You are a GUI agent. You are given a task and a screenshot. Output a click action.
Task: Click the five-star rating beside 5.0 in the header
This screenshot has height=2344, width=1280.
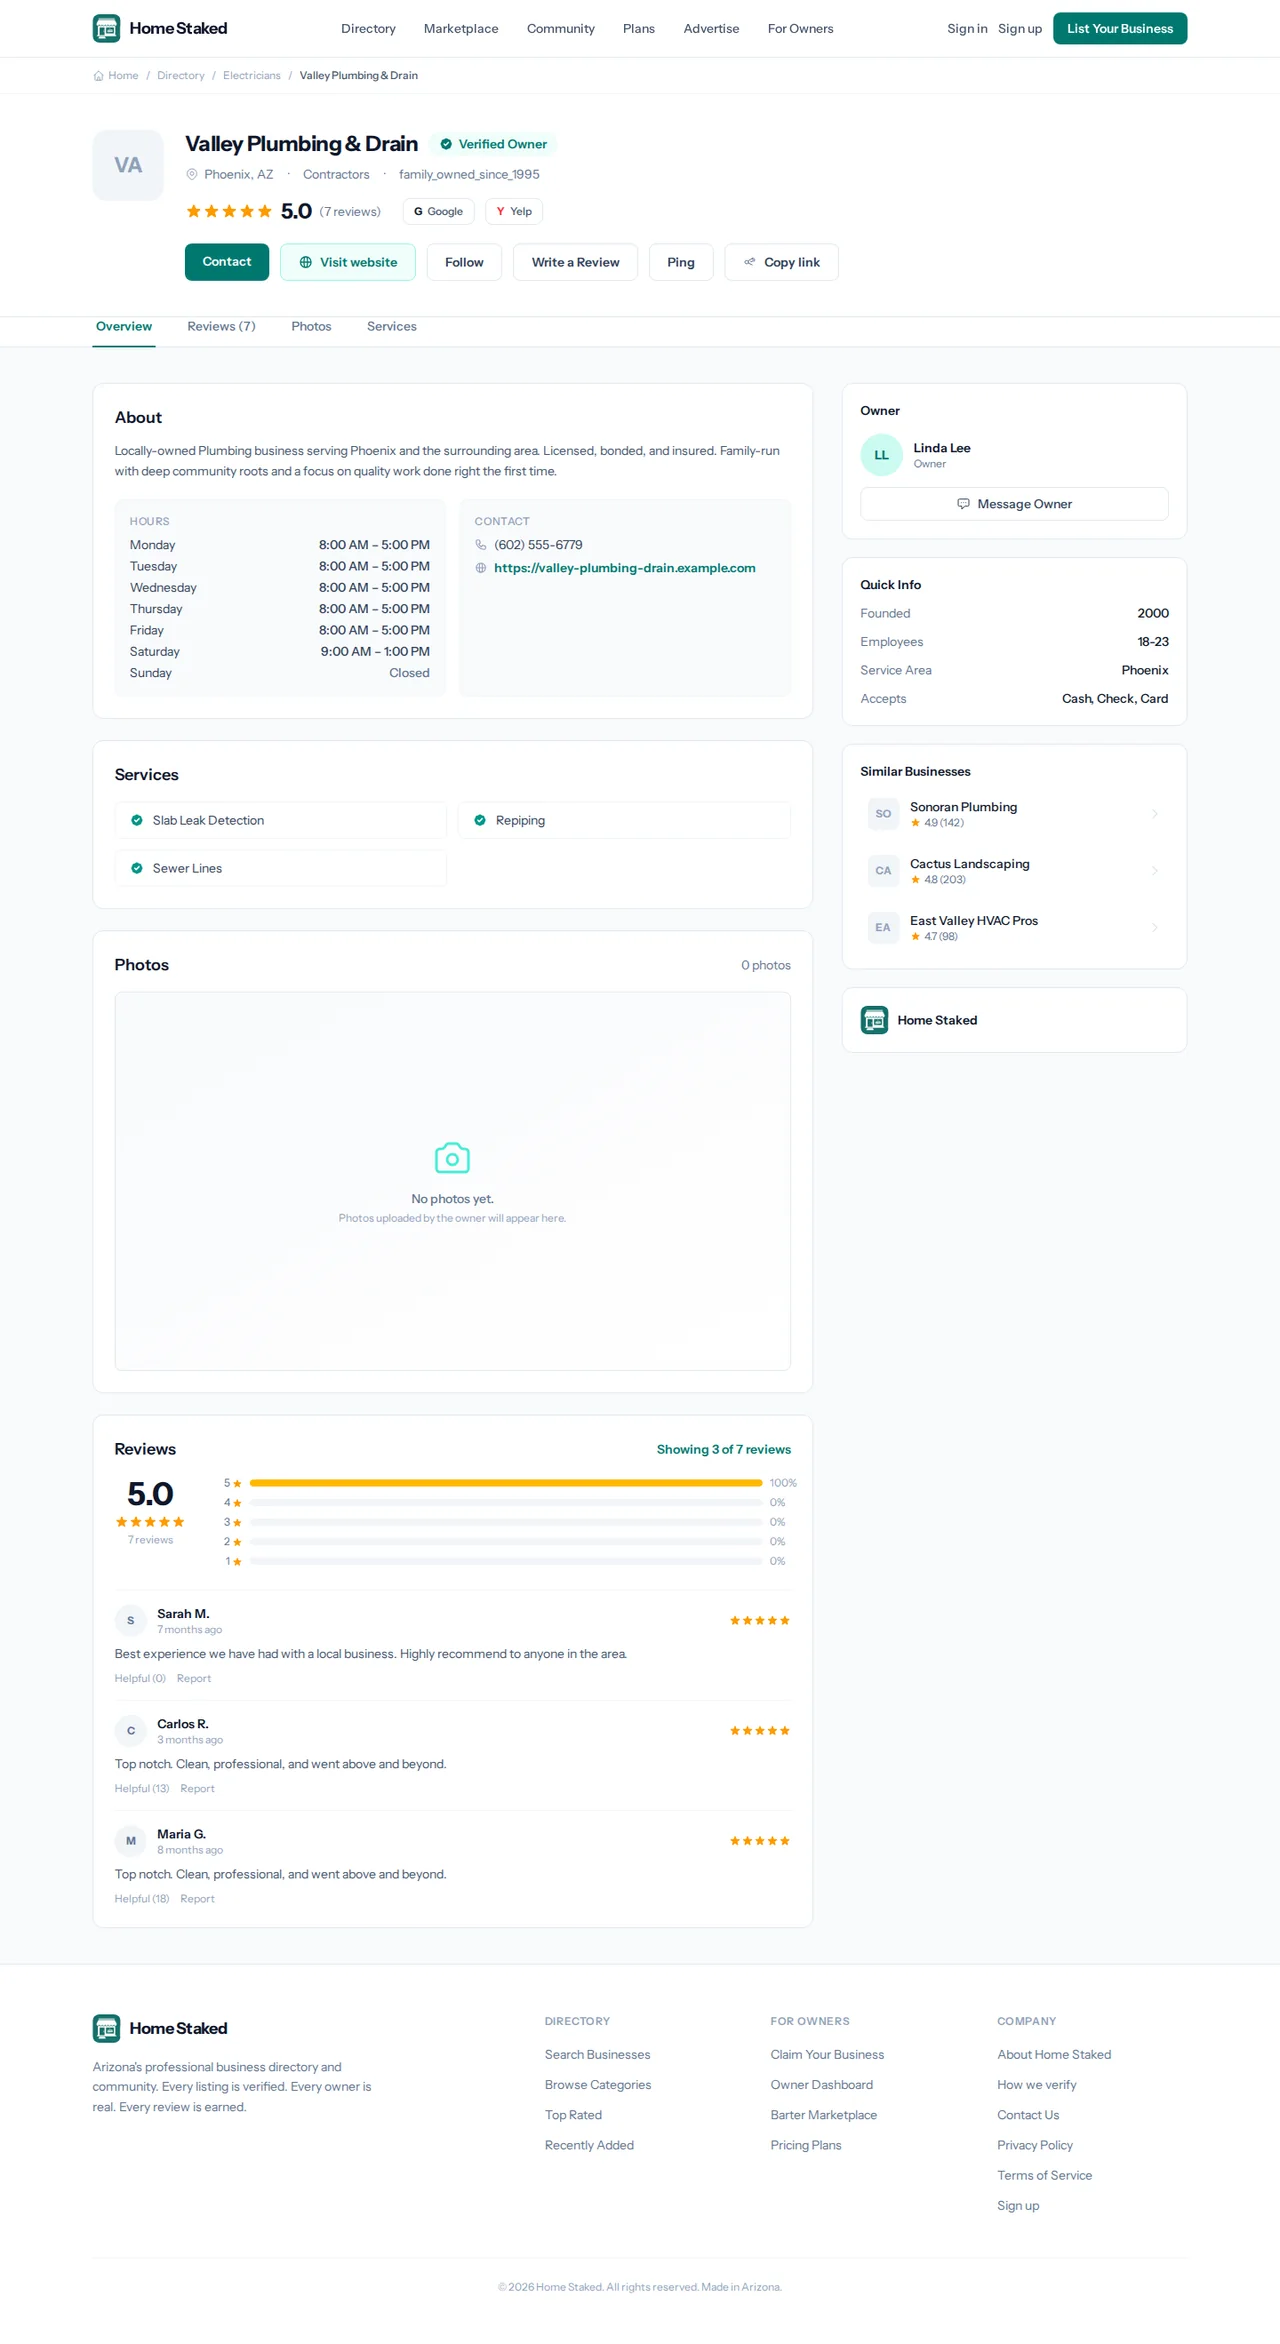[x=229, y=211]
